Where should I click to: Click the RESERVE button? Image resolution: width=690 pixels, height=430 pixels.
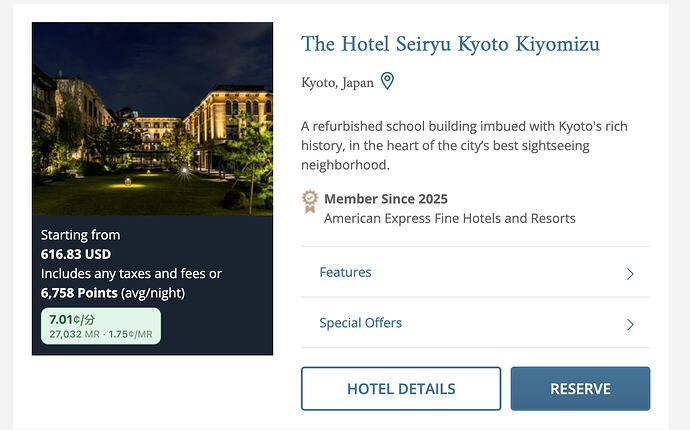click(580, 389)
